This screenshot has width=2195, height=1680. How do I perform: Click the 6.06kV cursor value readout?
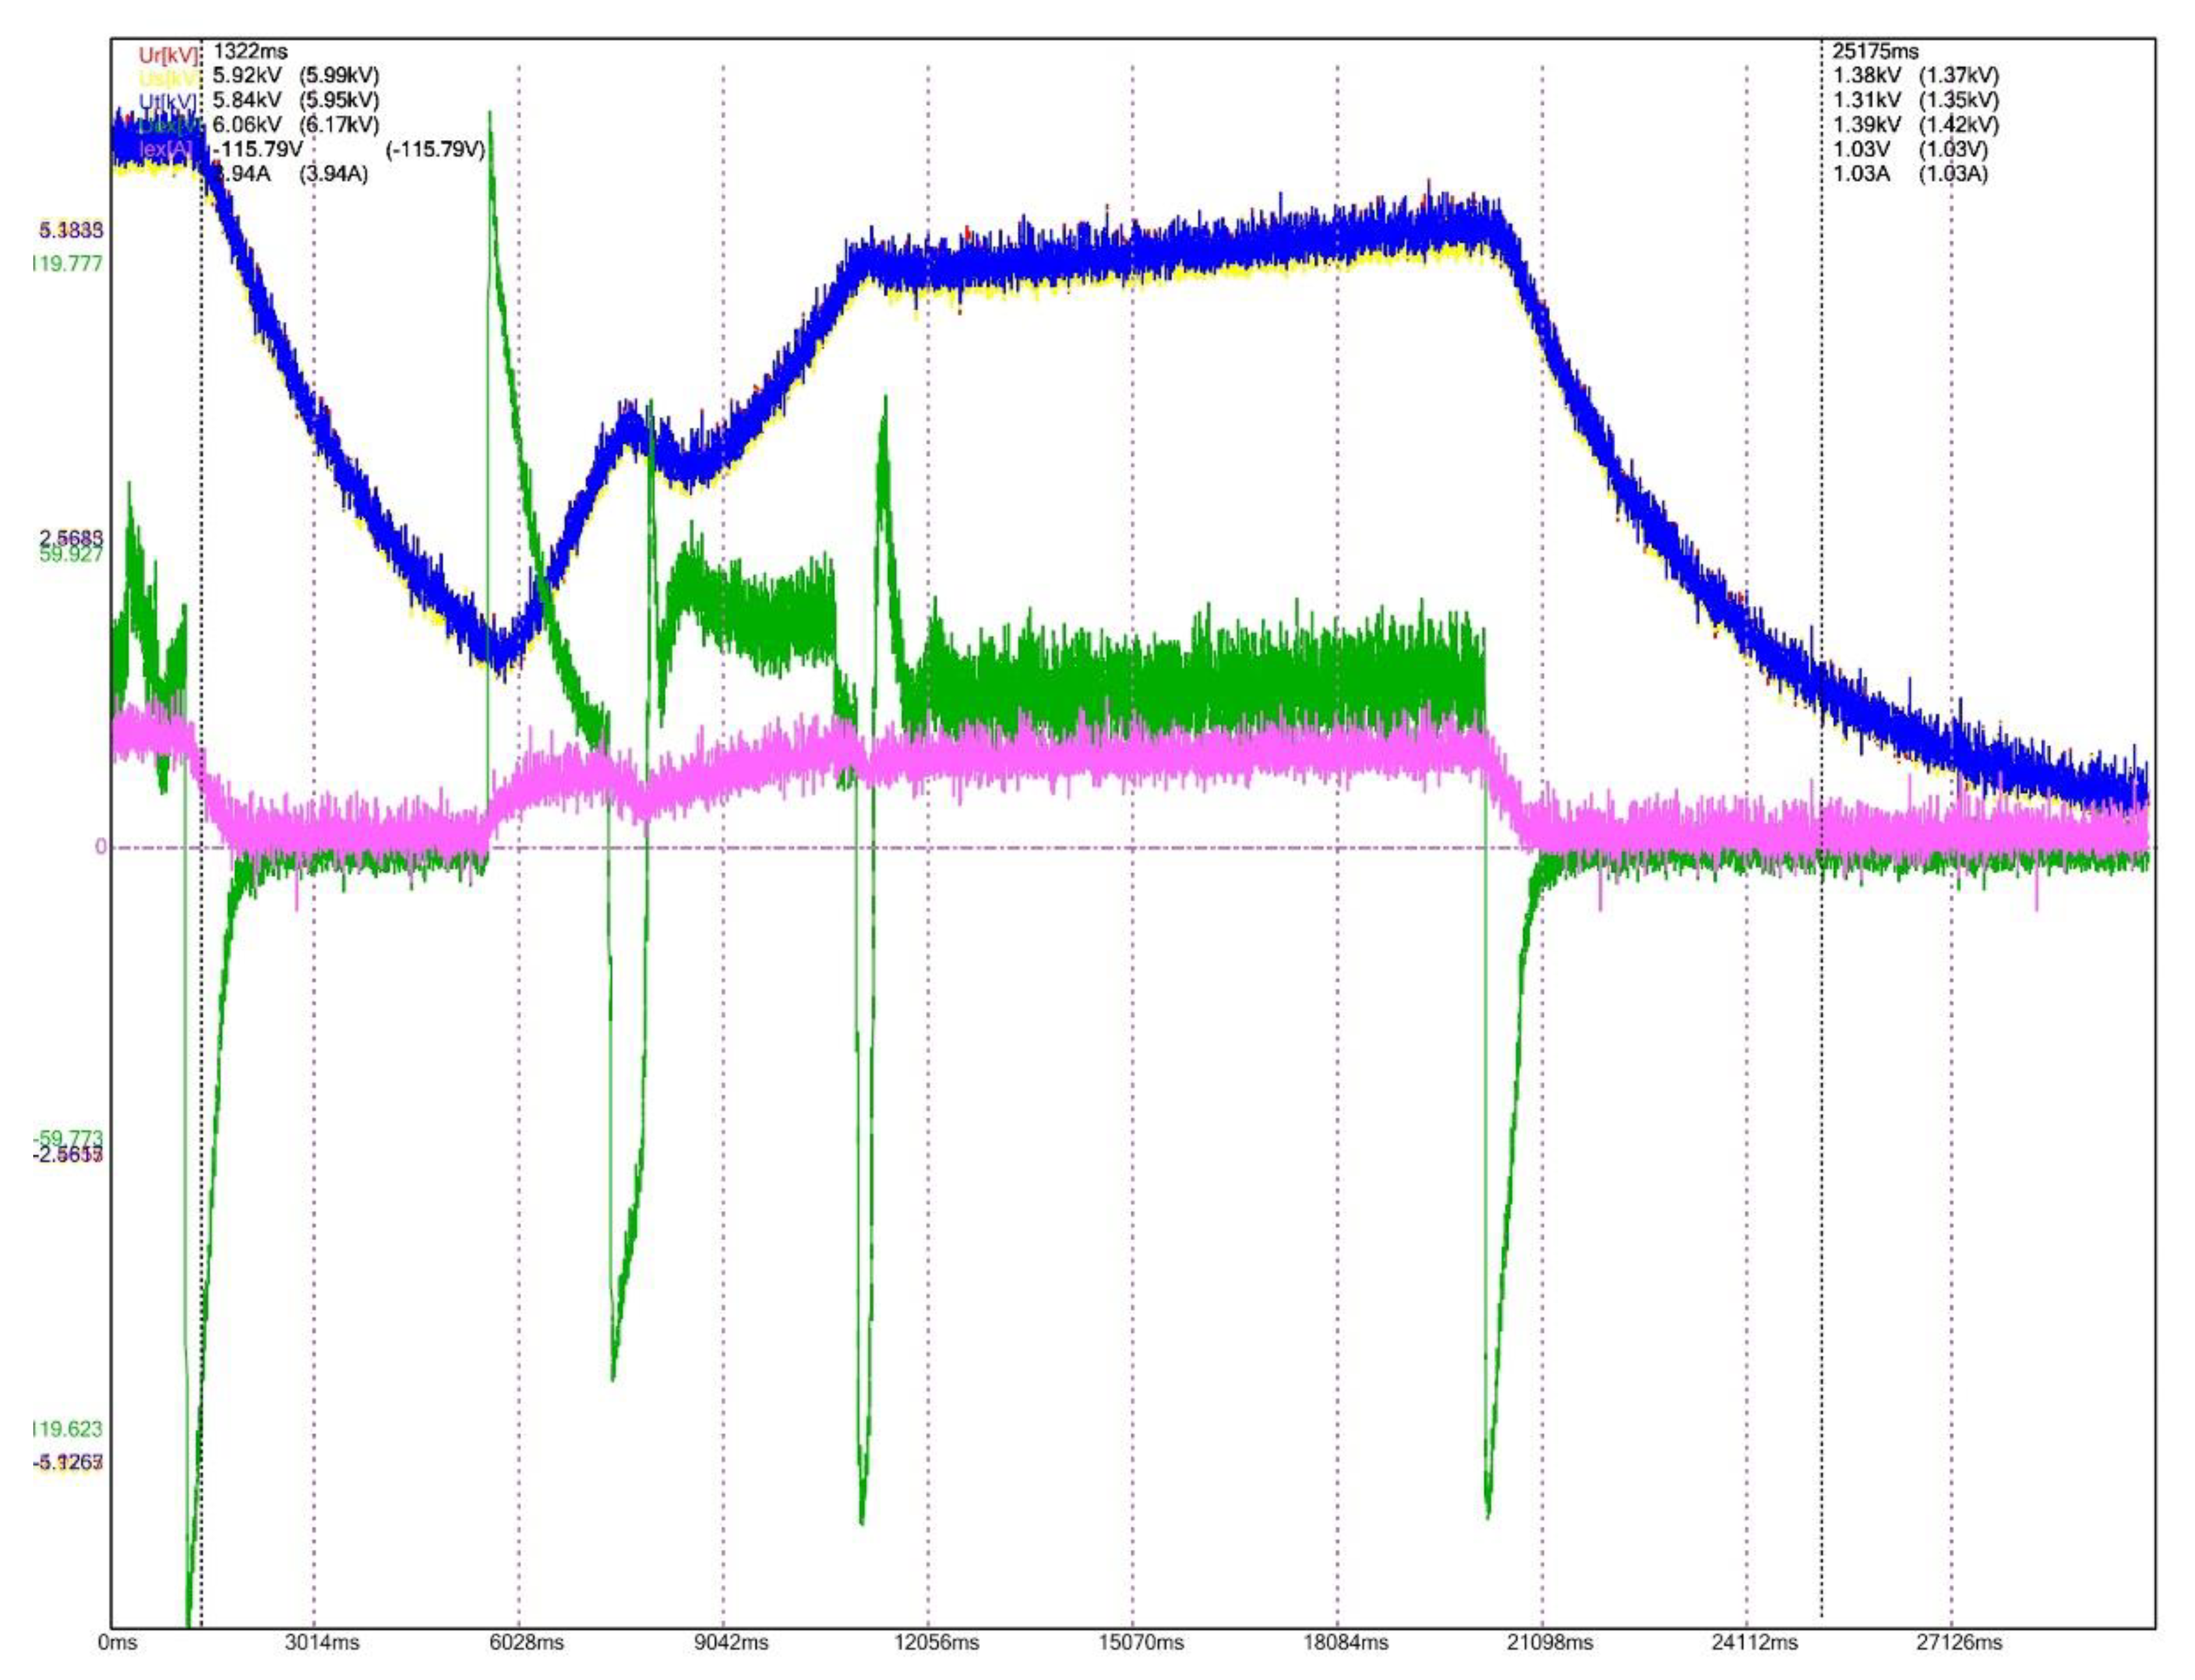coord(247,125)
